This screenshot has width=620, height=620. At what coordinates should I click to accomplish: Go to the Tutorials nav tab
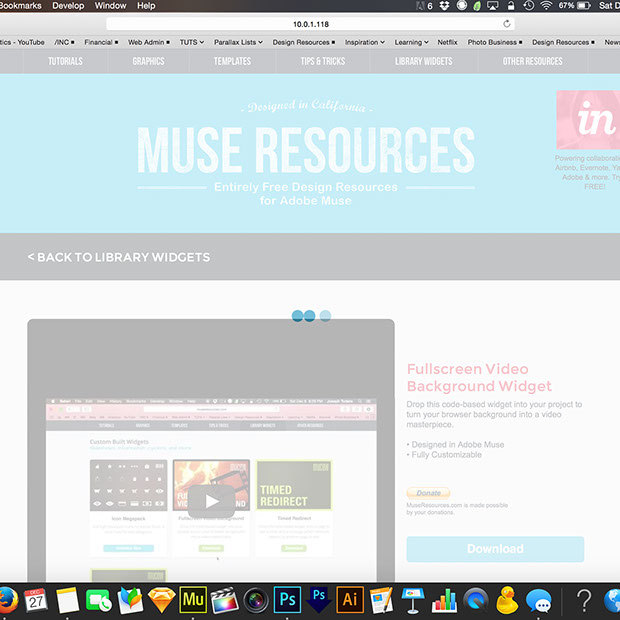tap(65, 61)
